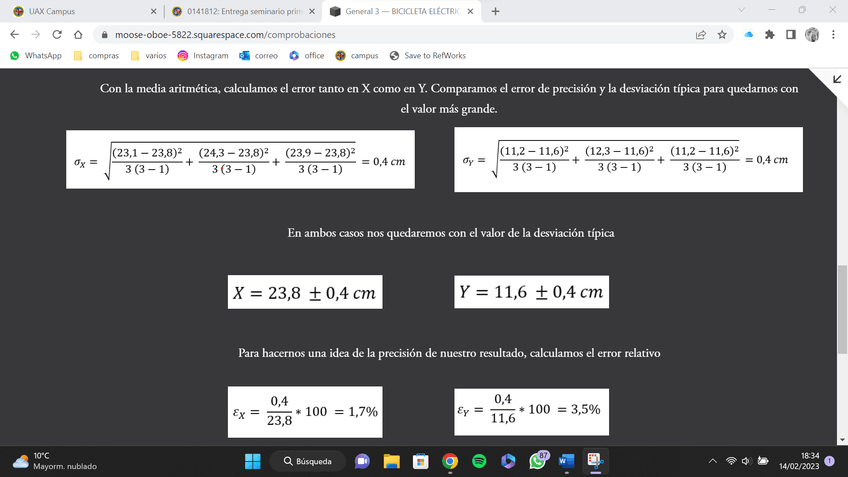This screenshot has height=477, width=848.
Task: Open the sigma X deviation formula image
Action: click(x=240, y=159)
